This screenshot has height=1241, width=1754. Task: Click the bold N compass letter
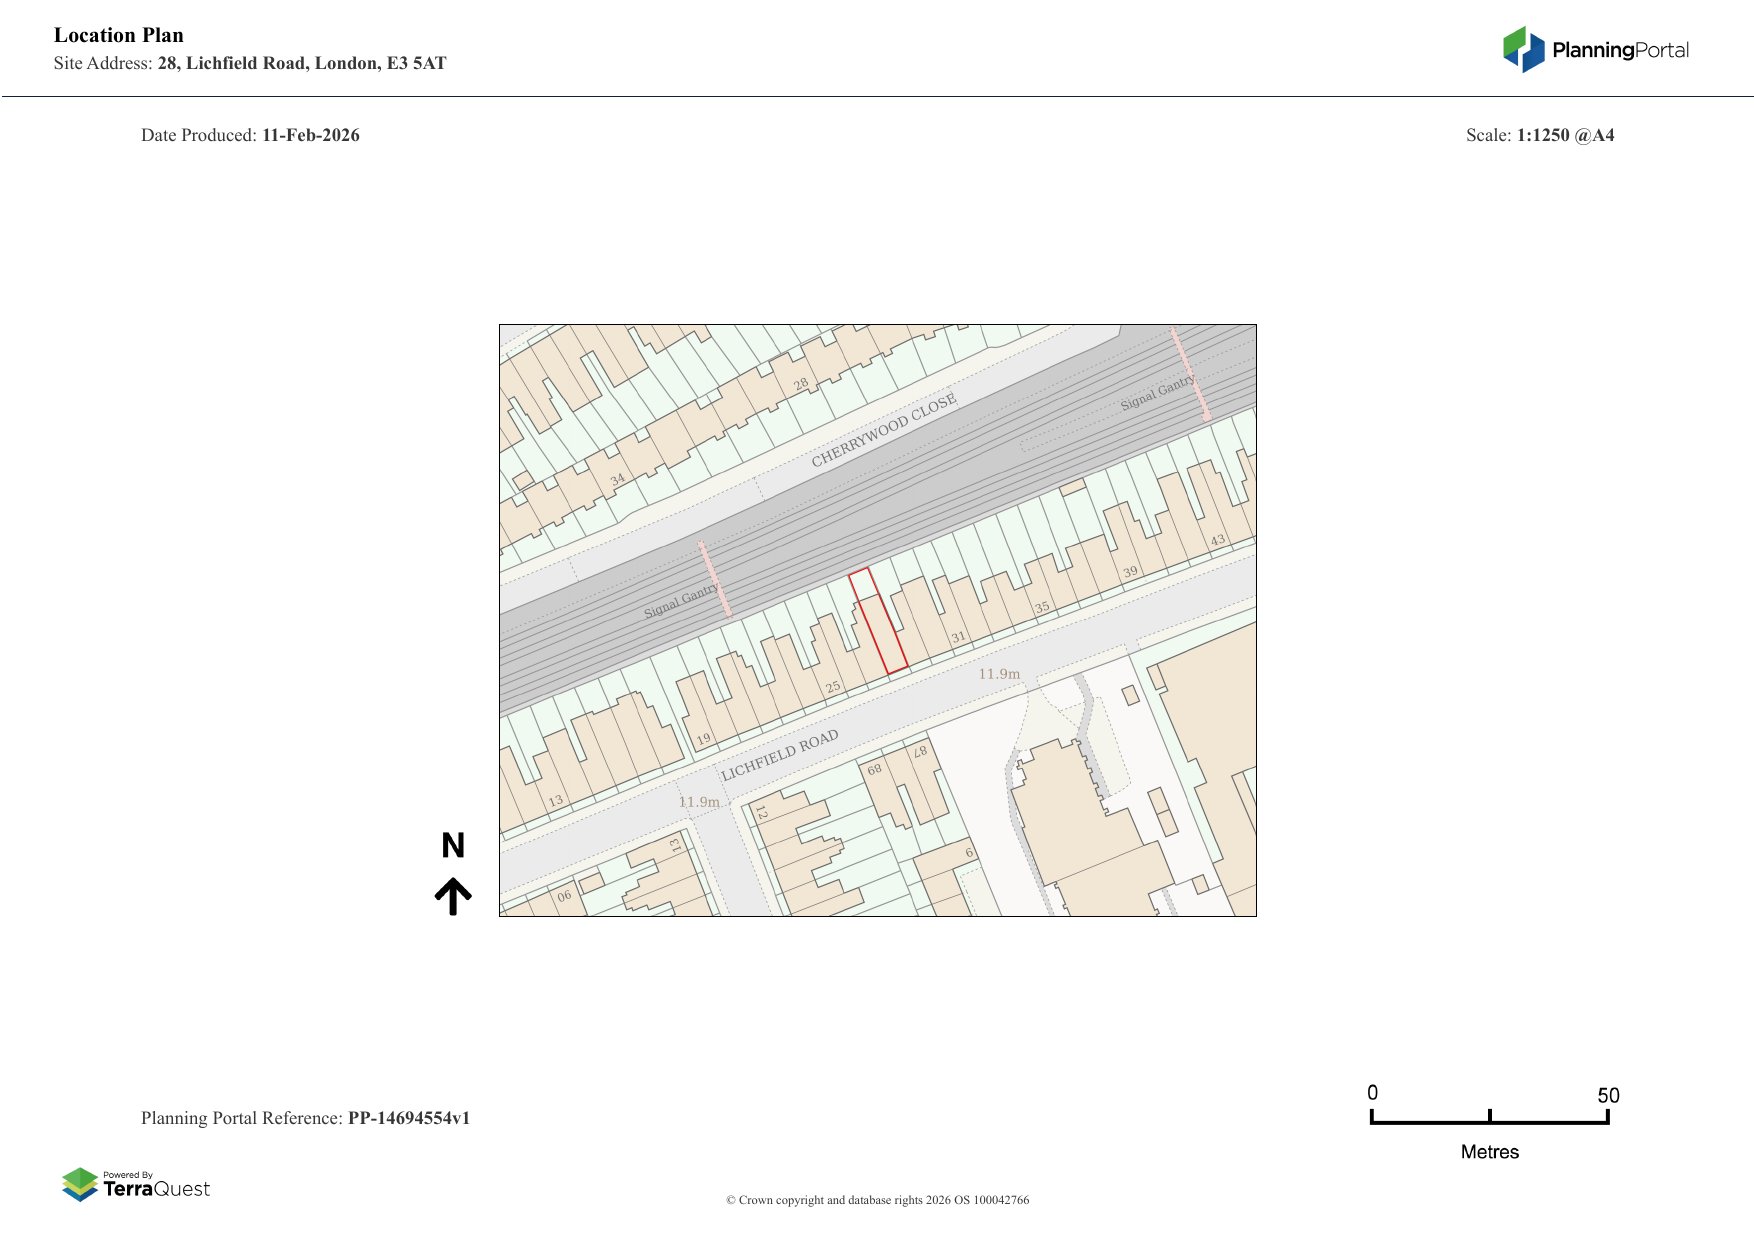[453, 846]
